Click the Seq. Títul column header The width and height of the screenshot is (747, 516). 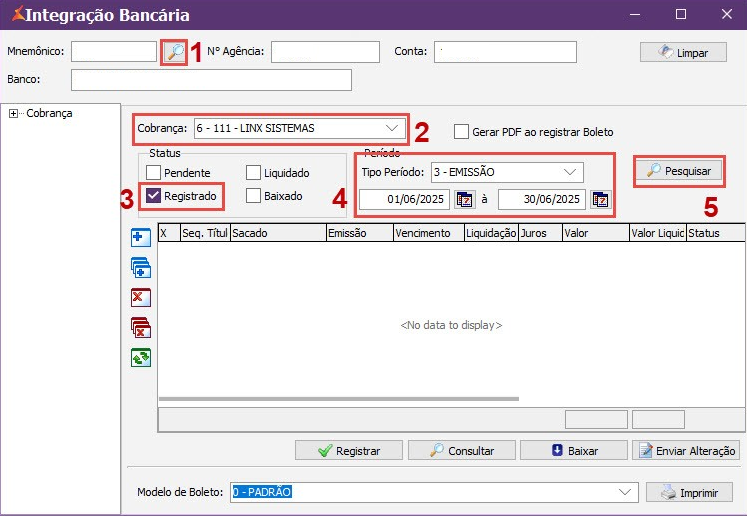(205, 233)
